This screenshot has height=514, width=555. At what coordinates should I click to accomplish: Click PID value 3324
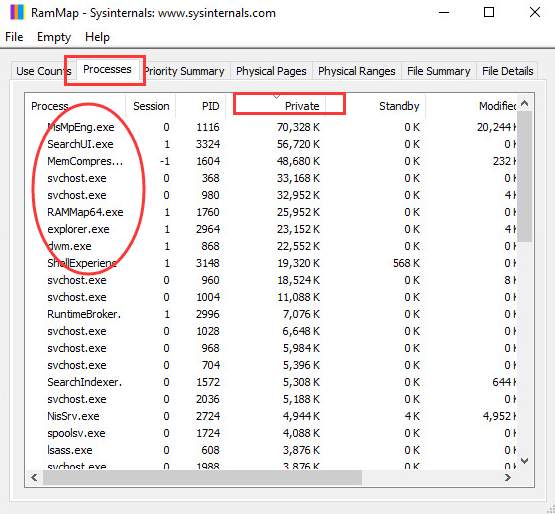click(x=208, y=144)
